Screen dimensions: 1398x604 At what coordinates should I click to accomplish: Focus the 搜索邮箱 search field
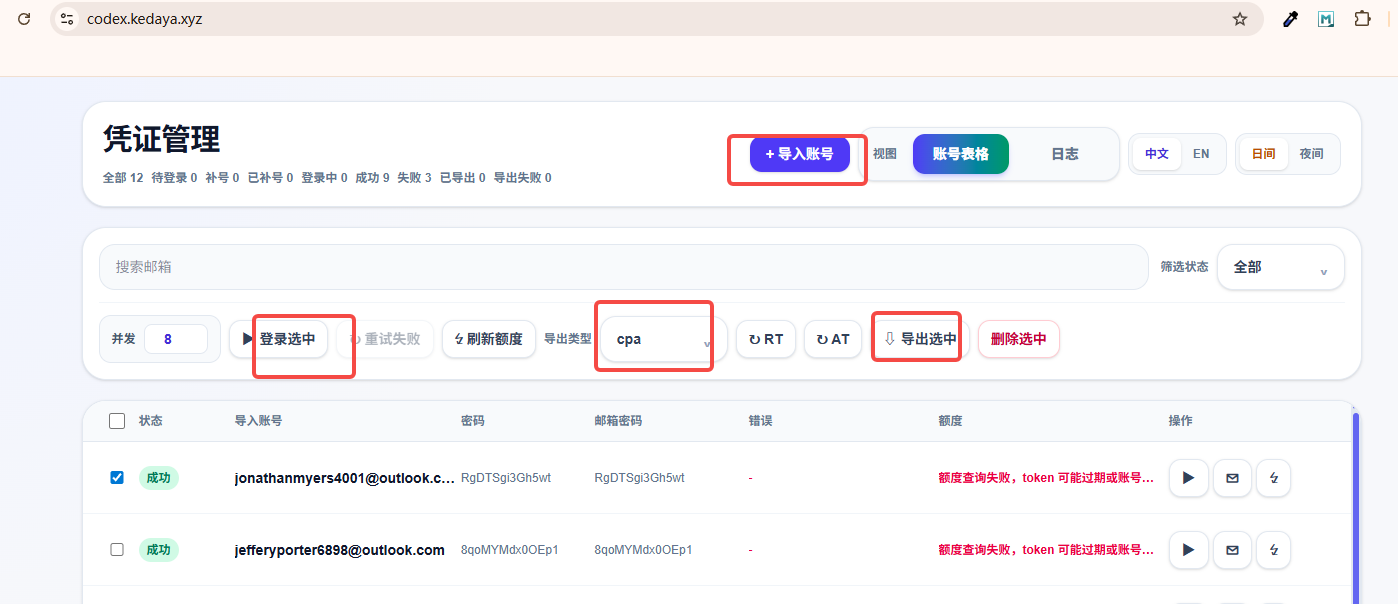pyautogui.click(x=623, y=267)
